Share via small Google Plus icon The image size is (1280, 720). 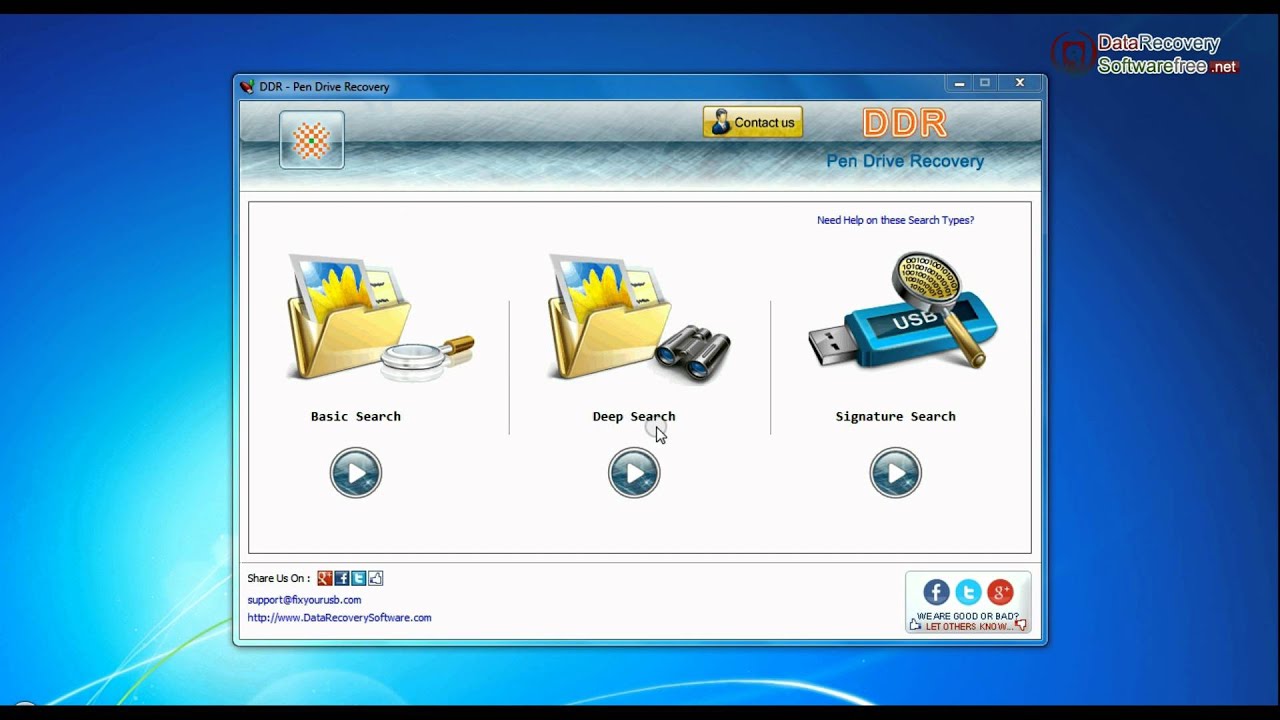click(x=325, y=578)
